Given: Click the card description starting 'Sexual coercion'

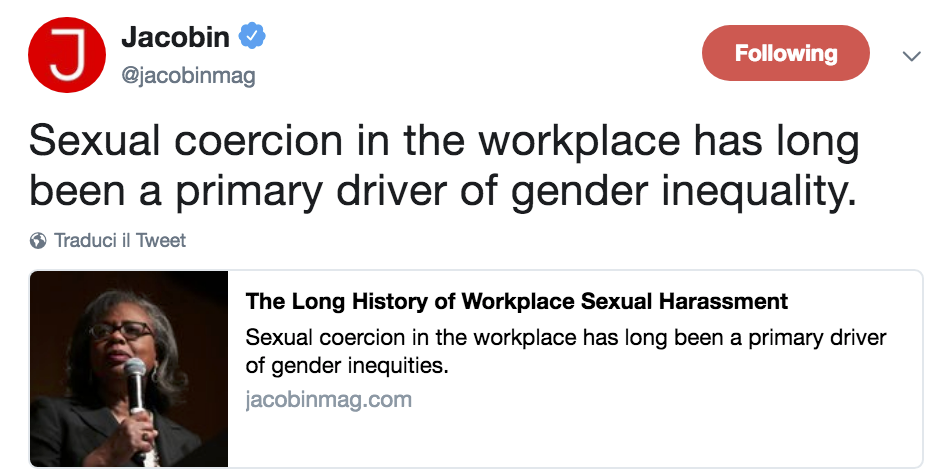Looking at the screenshot, I should tap(565, 337).
